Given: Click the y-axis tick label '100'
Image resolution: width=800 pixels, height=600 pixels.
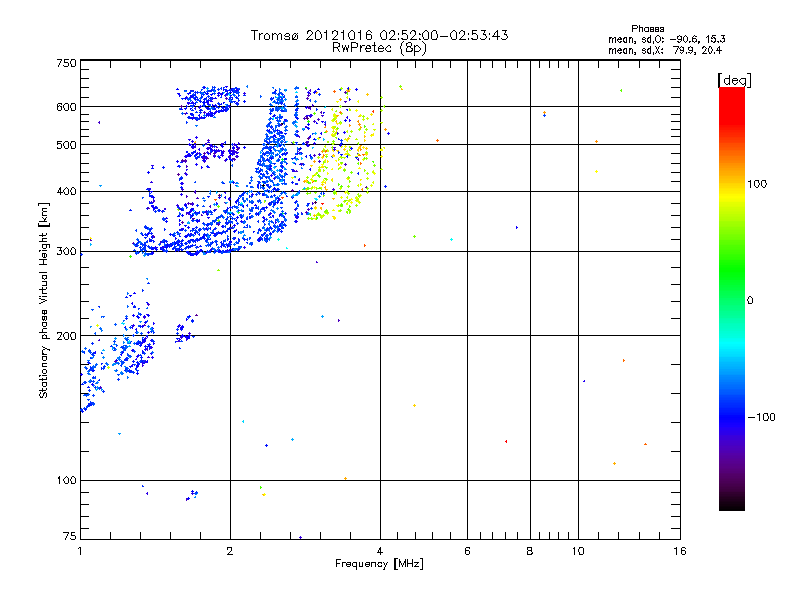Looking at the screenshot, I should pyautogui.click(x=66, y=480).
